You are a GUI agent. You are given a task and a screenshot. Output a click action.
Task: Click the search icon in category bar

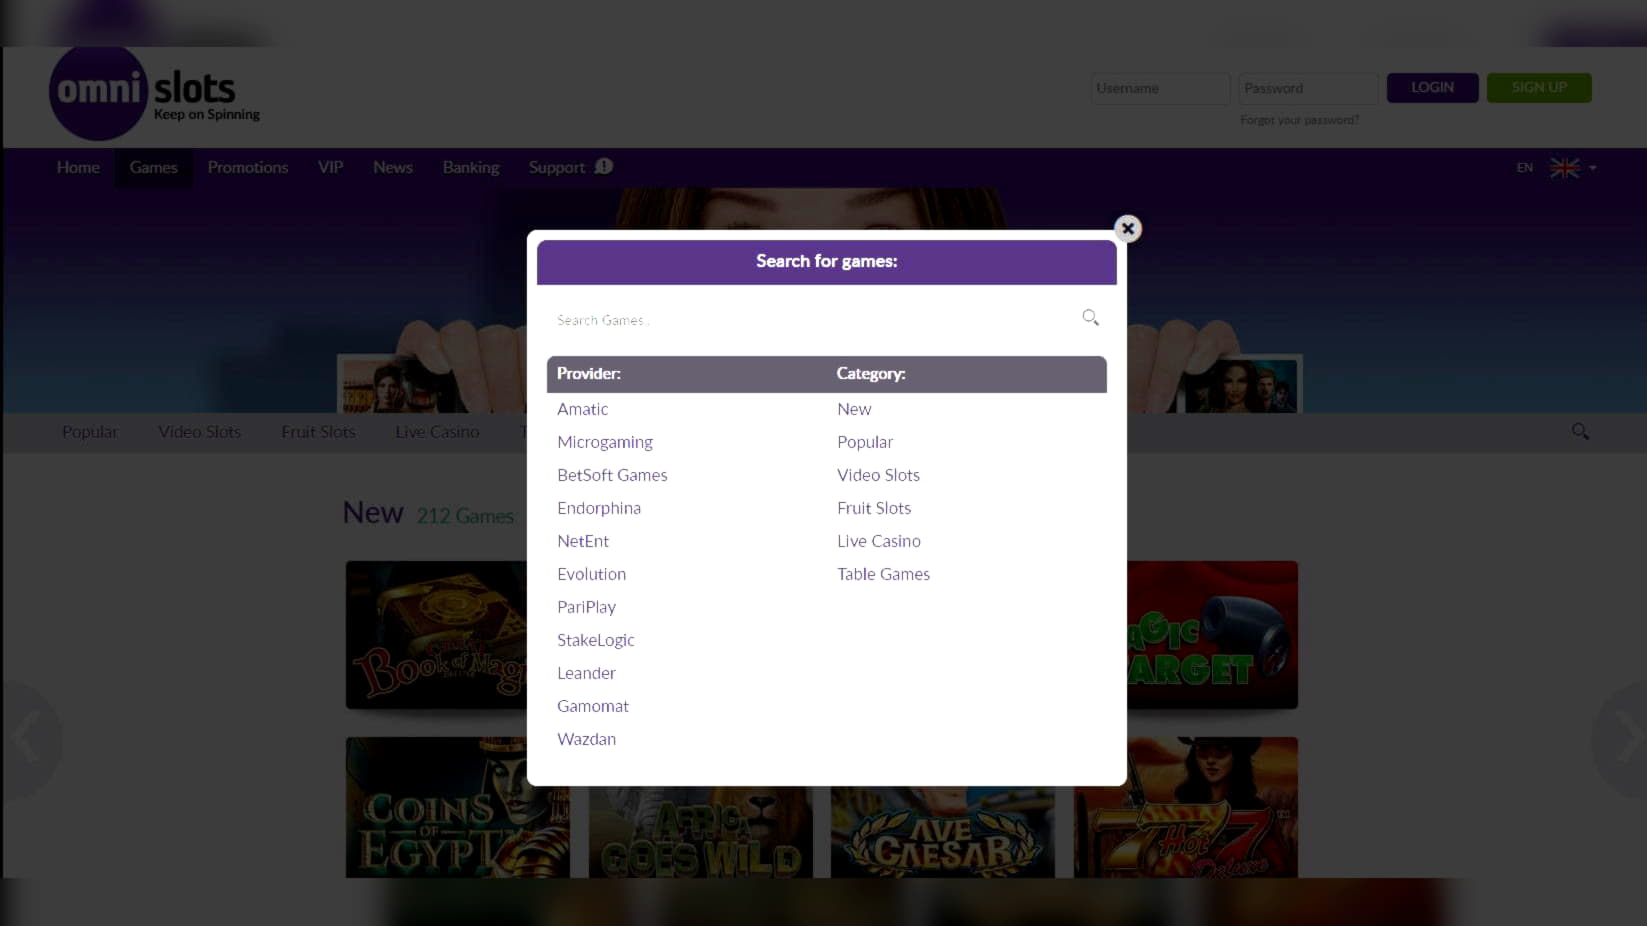coord(1580,431)
